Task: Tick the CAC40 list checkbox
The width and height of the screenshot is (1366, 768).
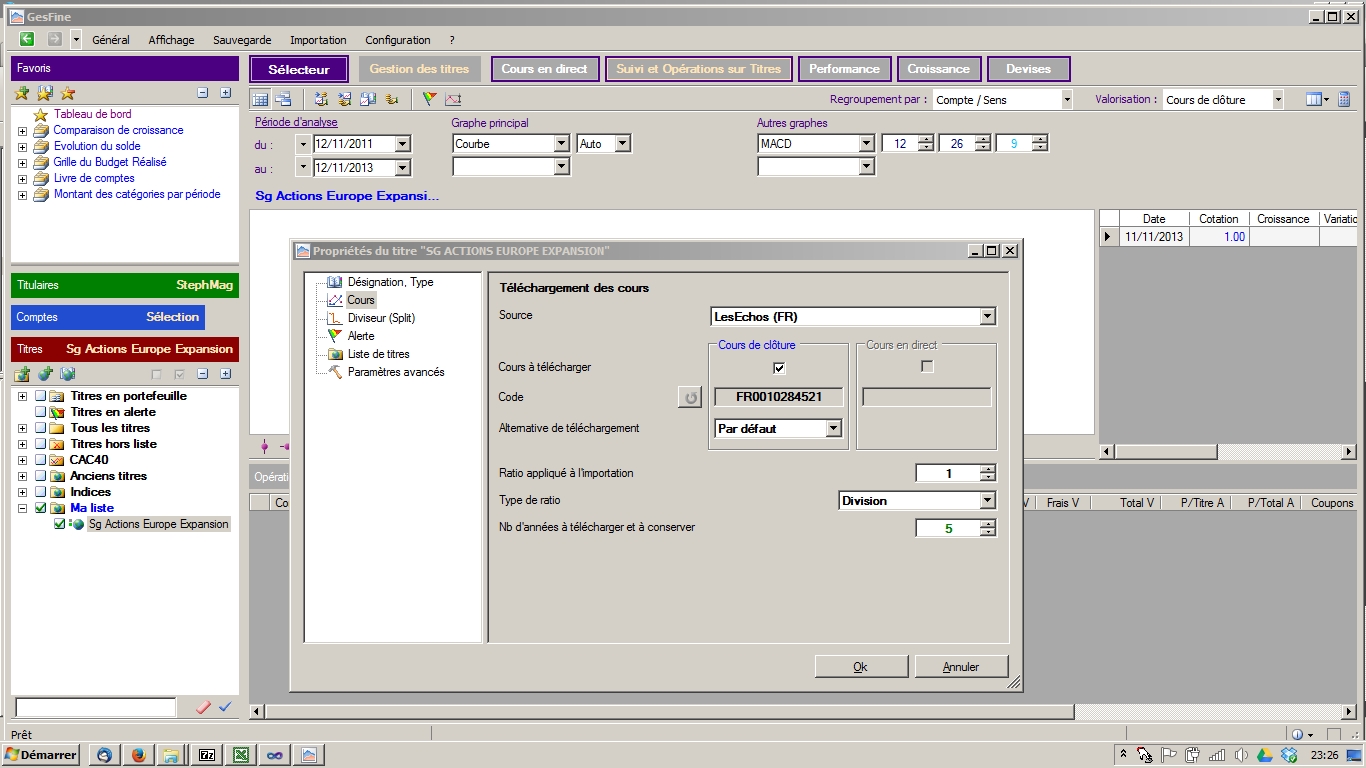Action: [41, 460]
